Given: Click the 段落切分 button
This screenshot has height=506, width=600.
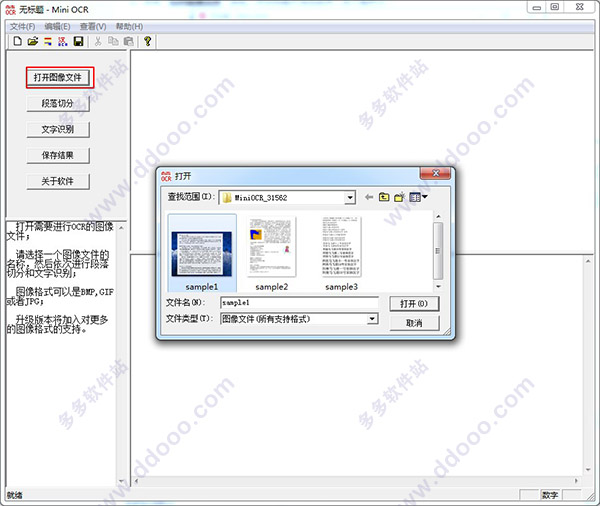Looking at the screenshot, I should pyautogui.click(x=58, y=103).
